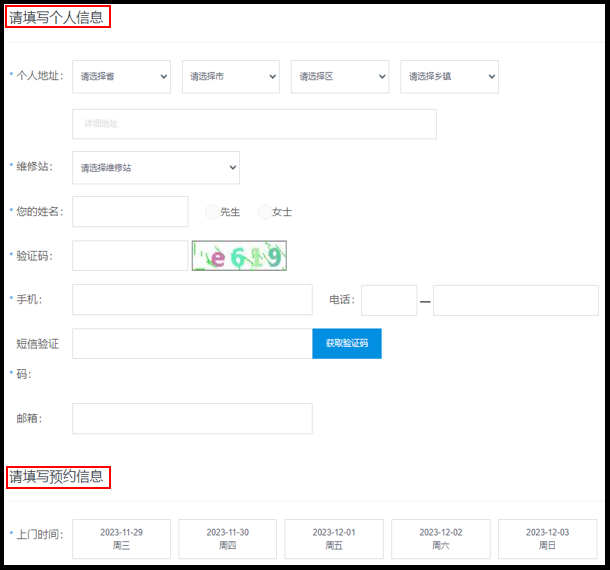Click the 邮箱 email input field
Screen dimensions: 610x570
click(x=192, y=419)
